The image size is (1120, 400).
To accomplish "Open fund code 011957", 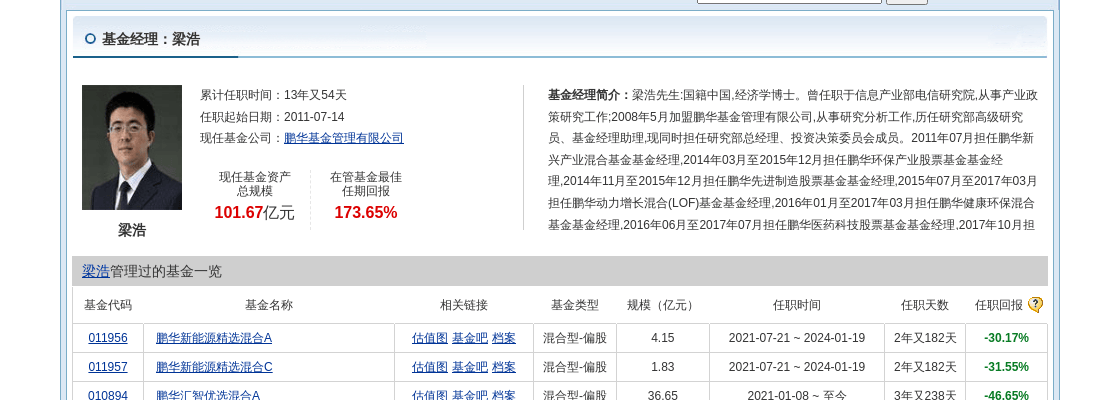I will tap(108, 367).
